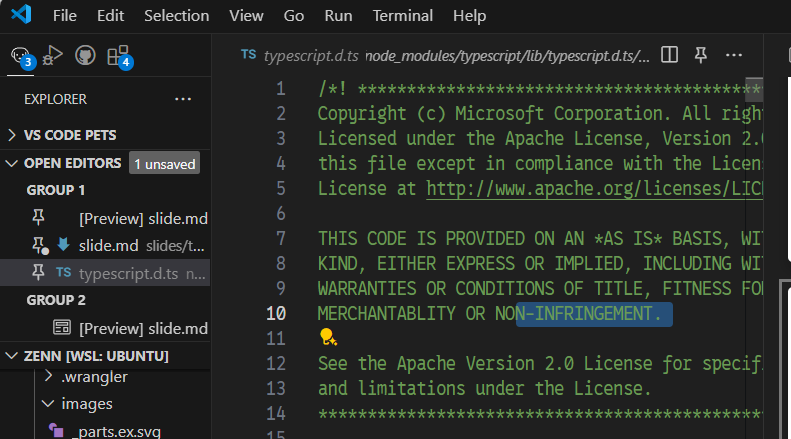The height and width of the screenshot is (439, 791).
Task: Open [Preview] slide.md in GROUP 1
Action: coord(143,218)
